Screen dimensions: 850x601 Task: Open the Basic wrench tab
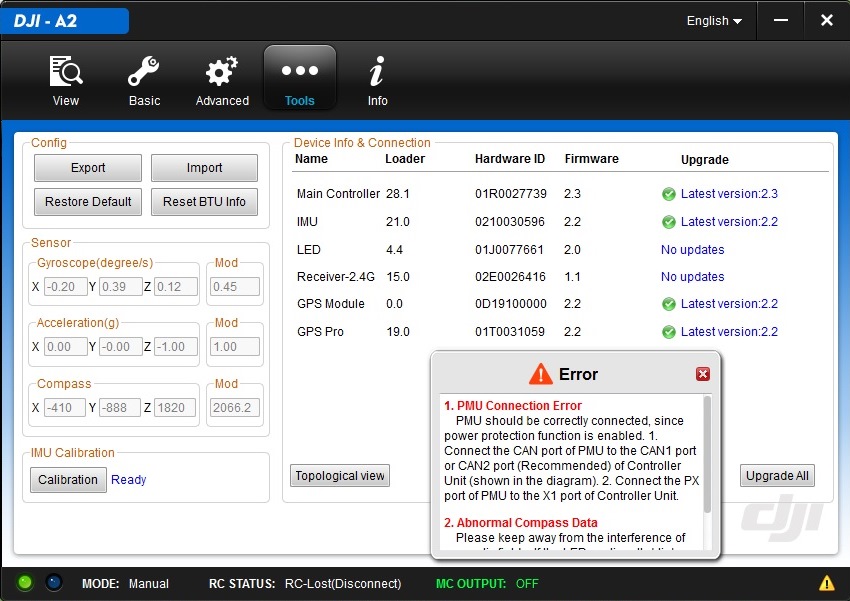144,80
